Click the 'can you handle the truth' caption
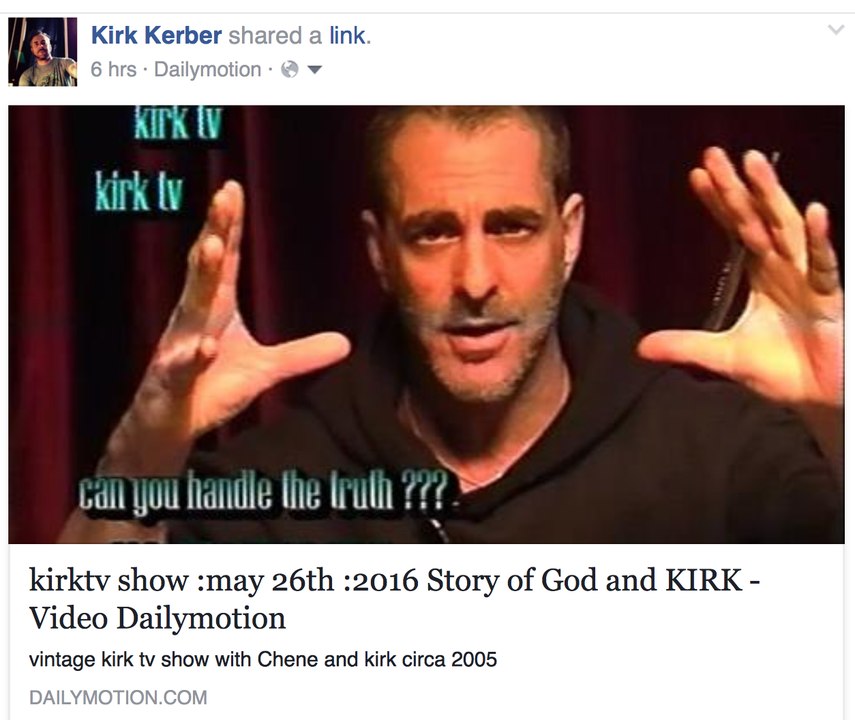The height and width of the screenshot is (720, 855). point(265,491)
